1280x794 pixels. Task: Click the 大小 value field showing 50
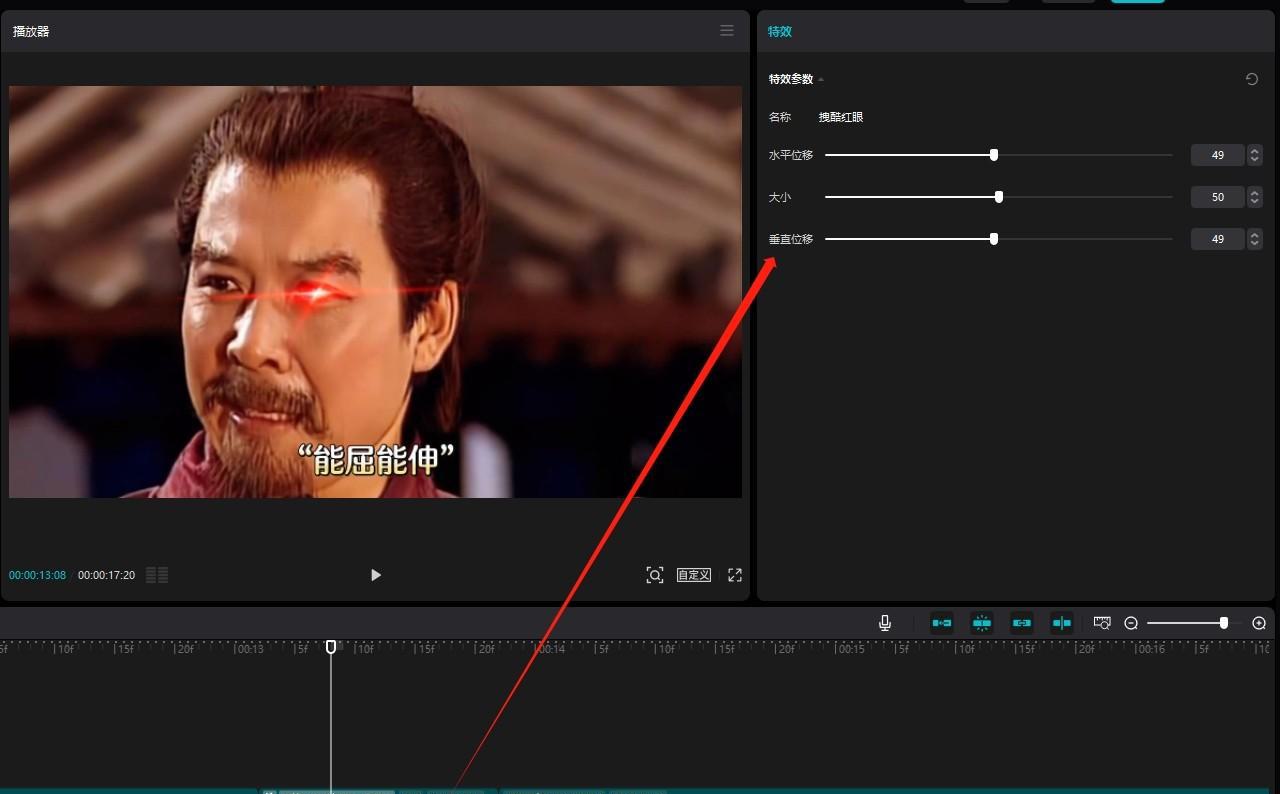tap(1217, 197)
